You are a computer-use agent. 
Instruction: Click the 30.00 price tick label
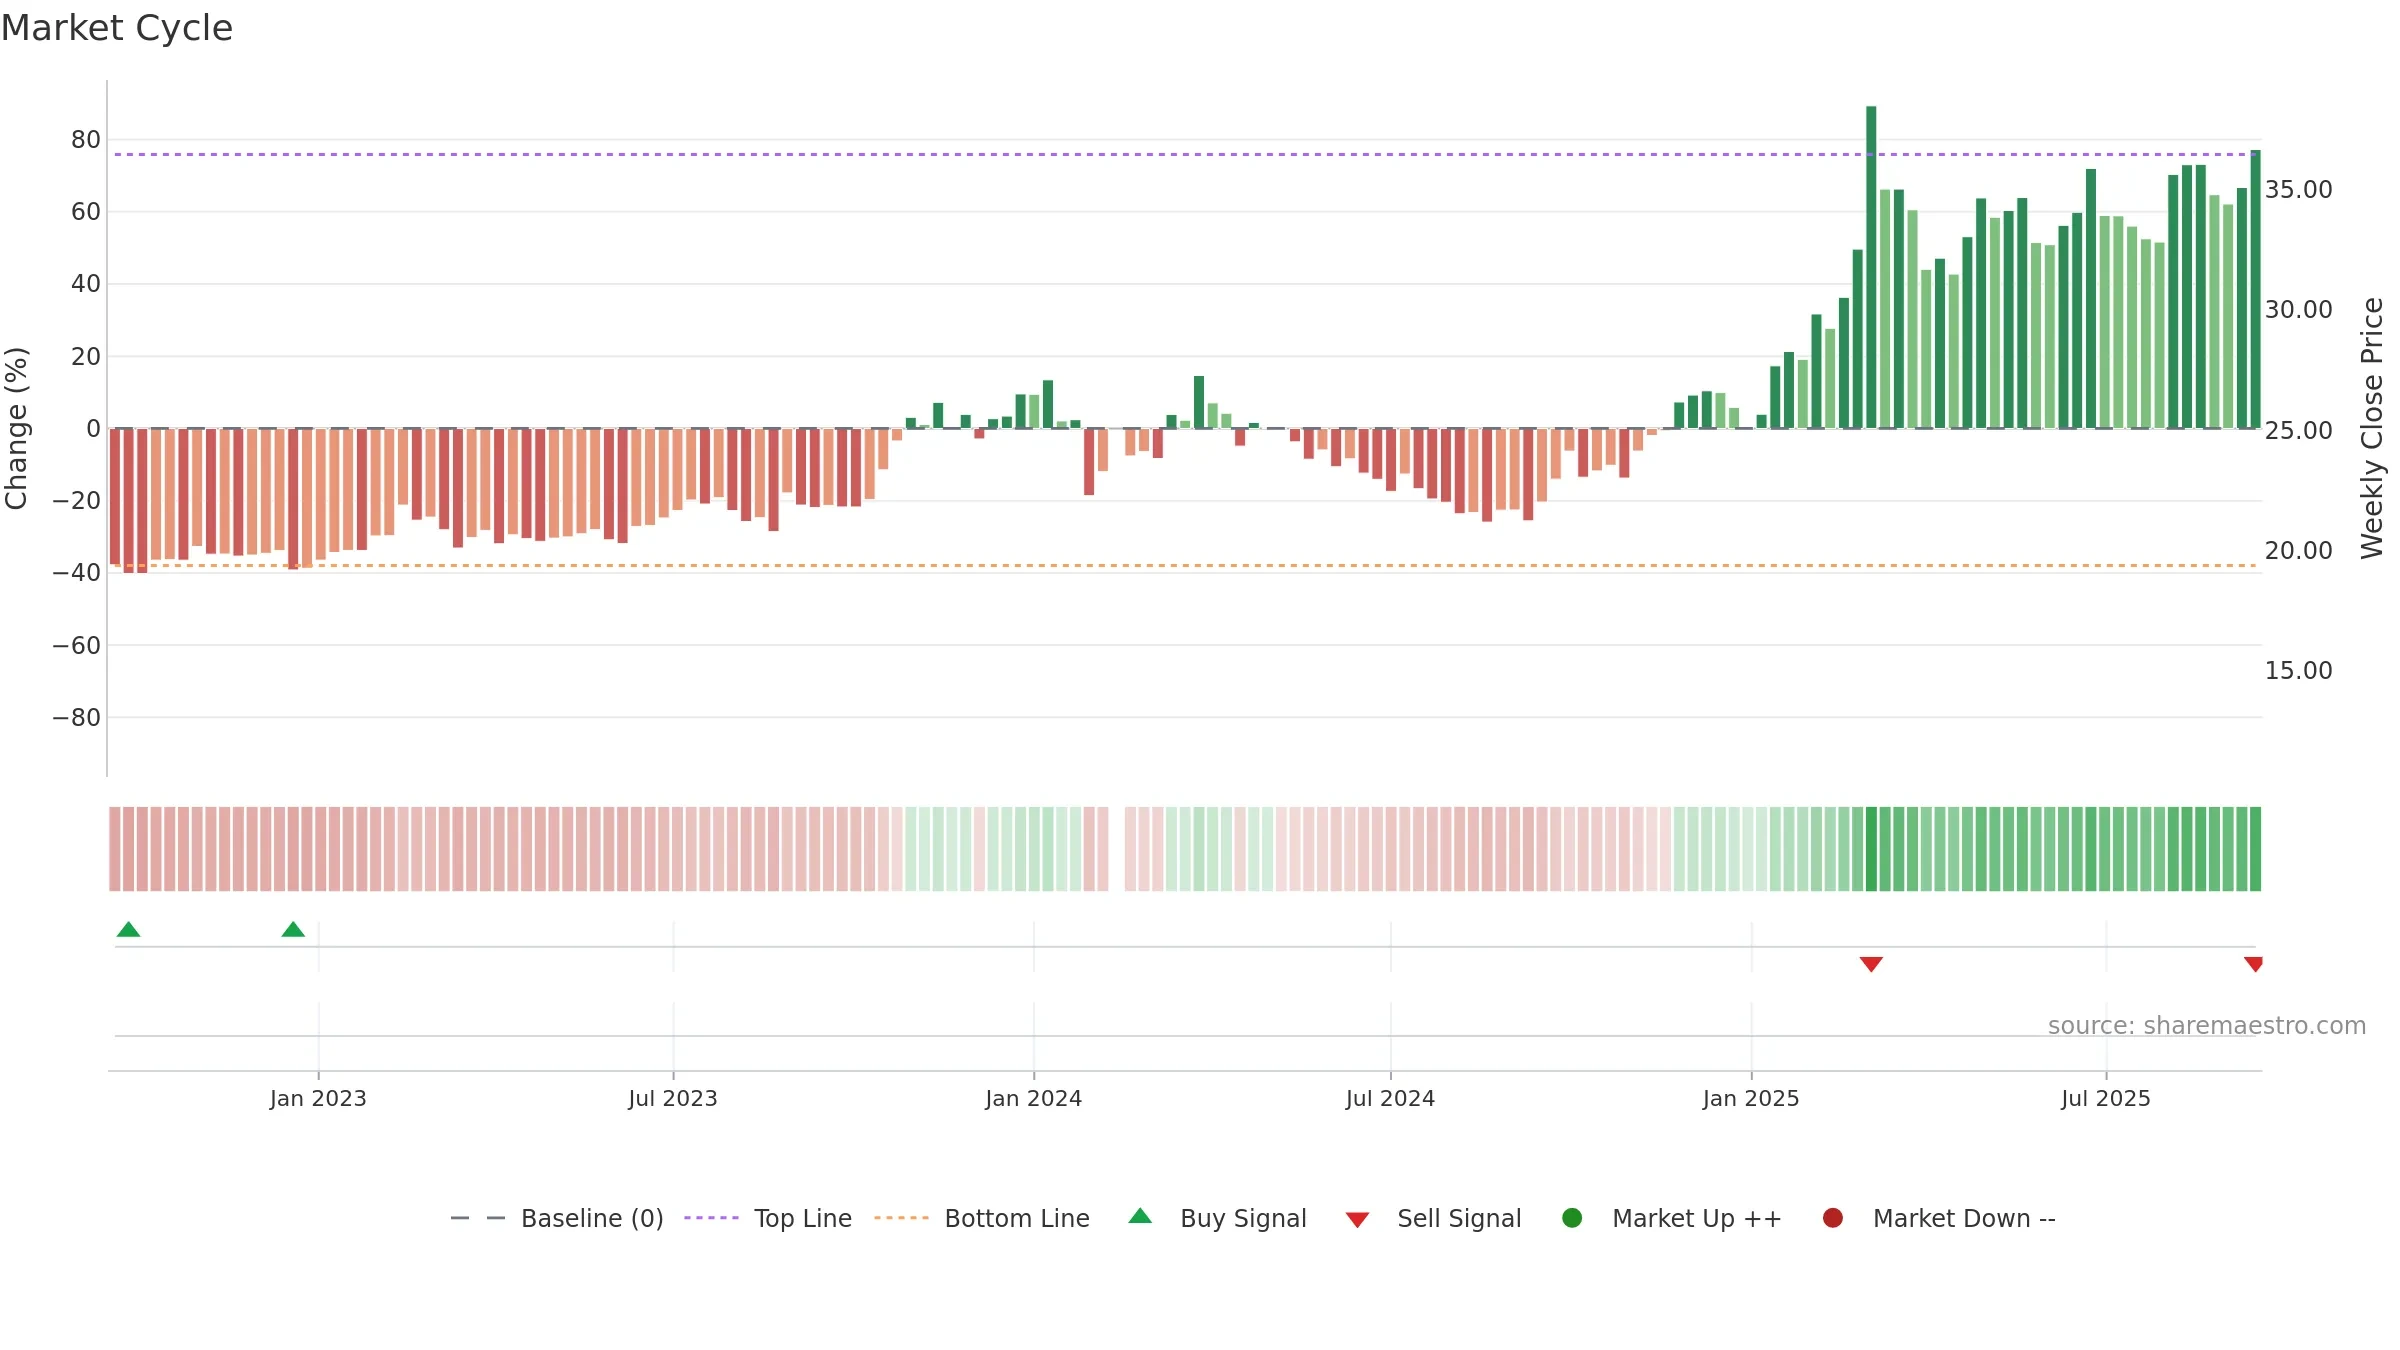point(2298,309)
